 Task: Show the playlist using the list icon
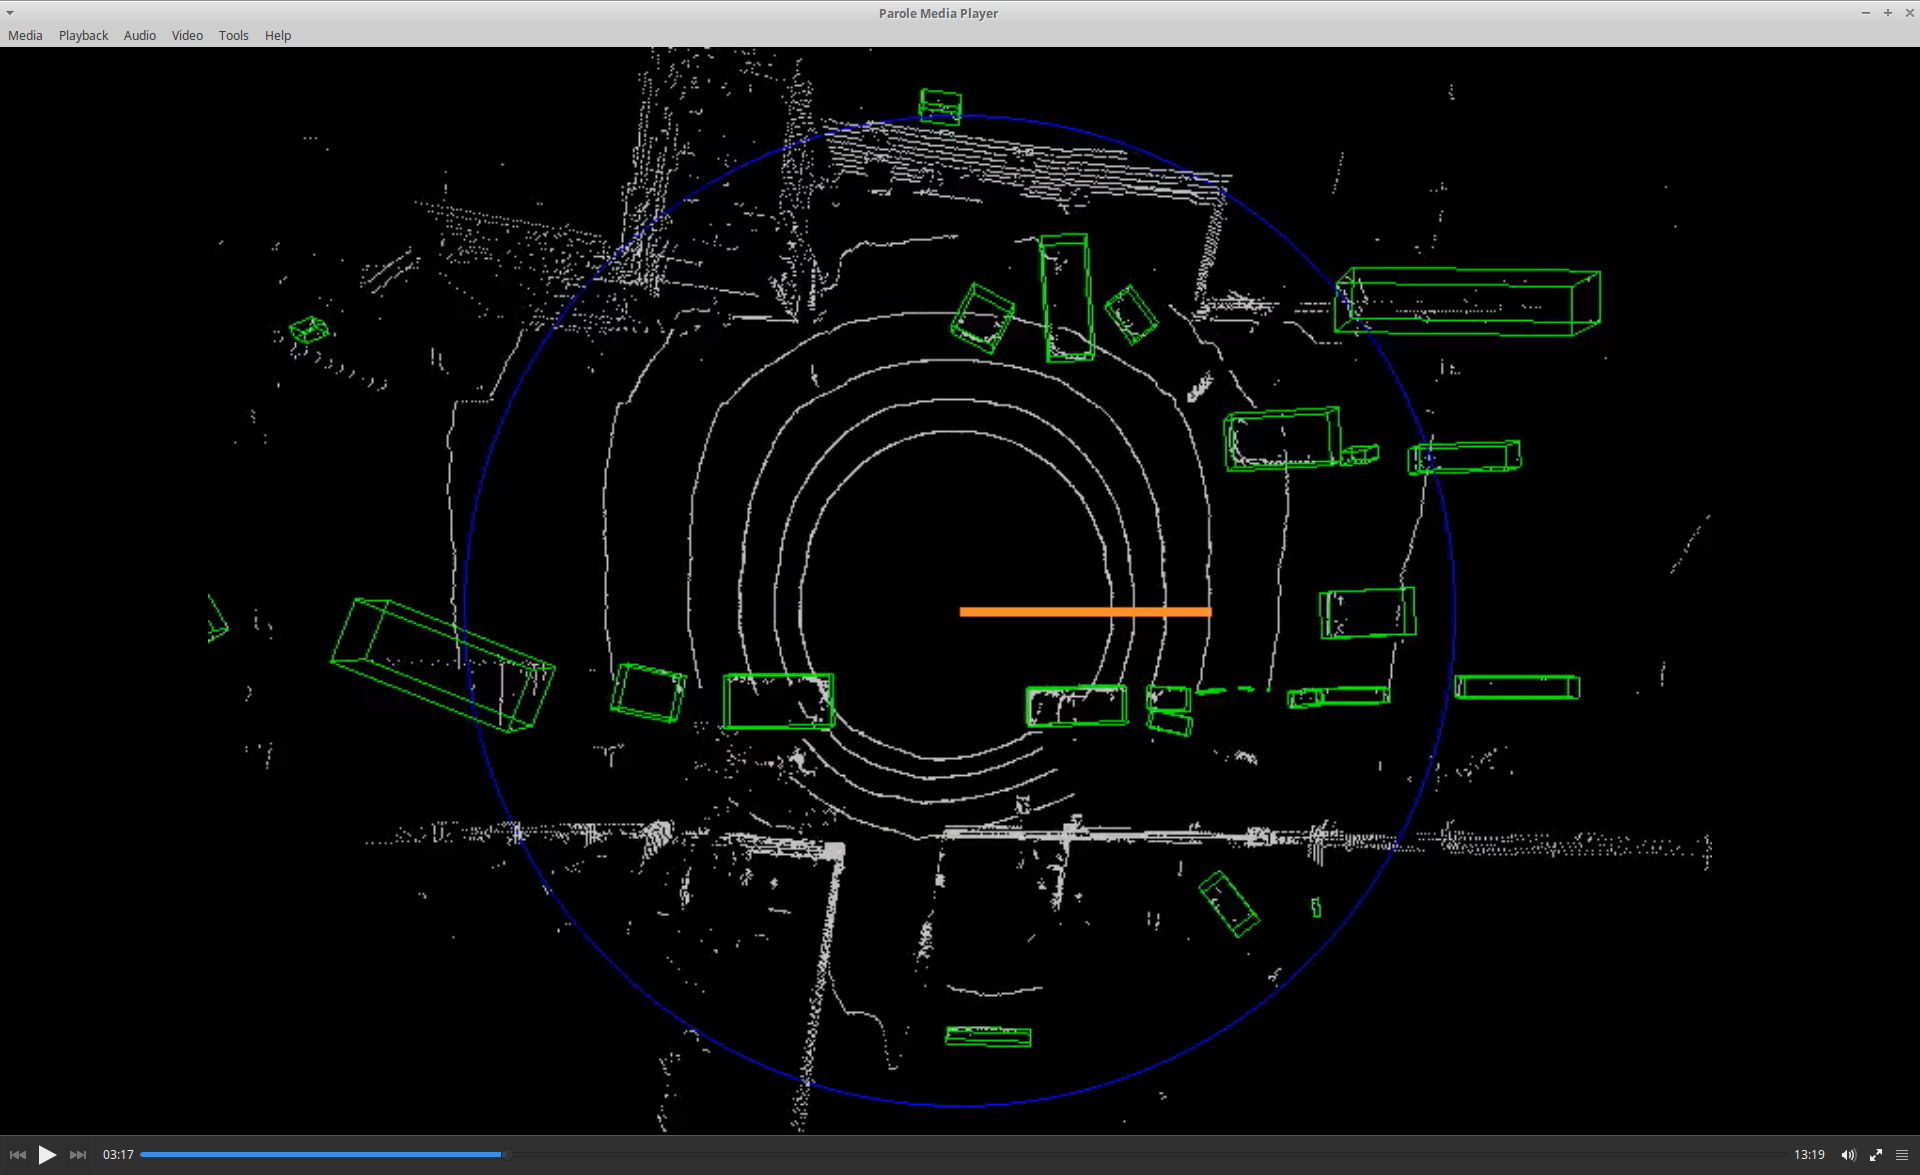(x=1902, y=1155)
